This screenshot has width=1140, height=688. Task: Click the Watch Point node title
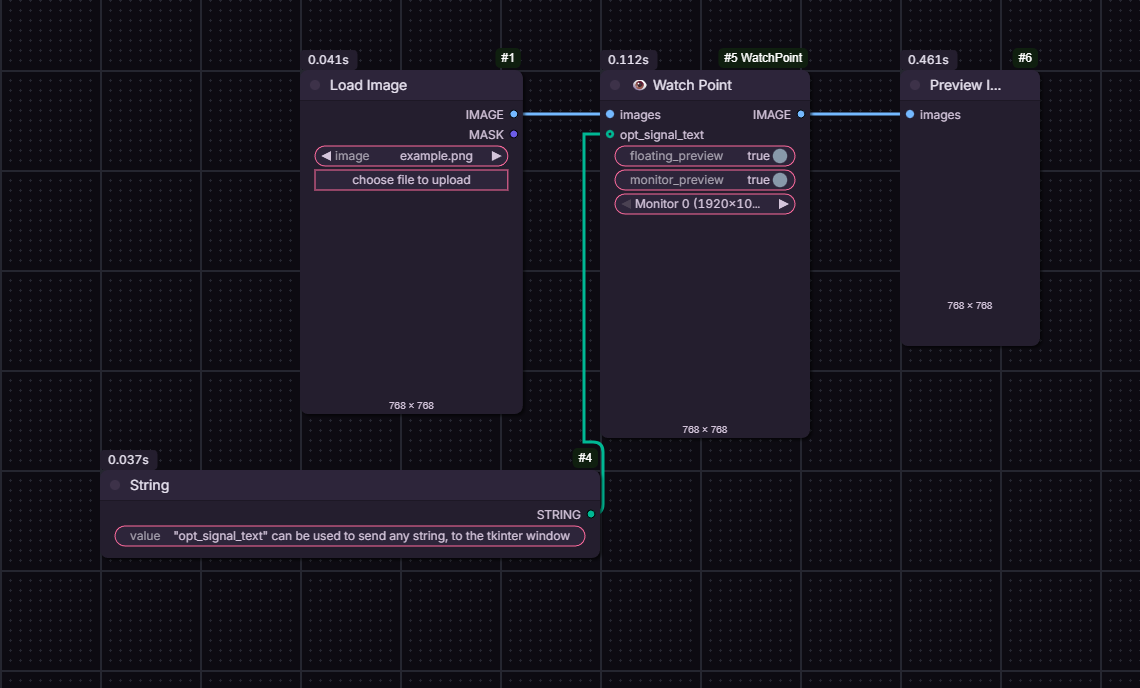pos(692,85)
